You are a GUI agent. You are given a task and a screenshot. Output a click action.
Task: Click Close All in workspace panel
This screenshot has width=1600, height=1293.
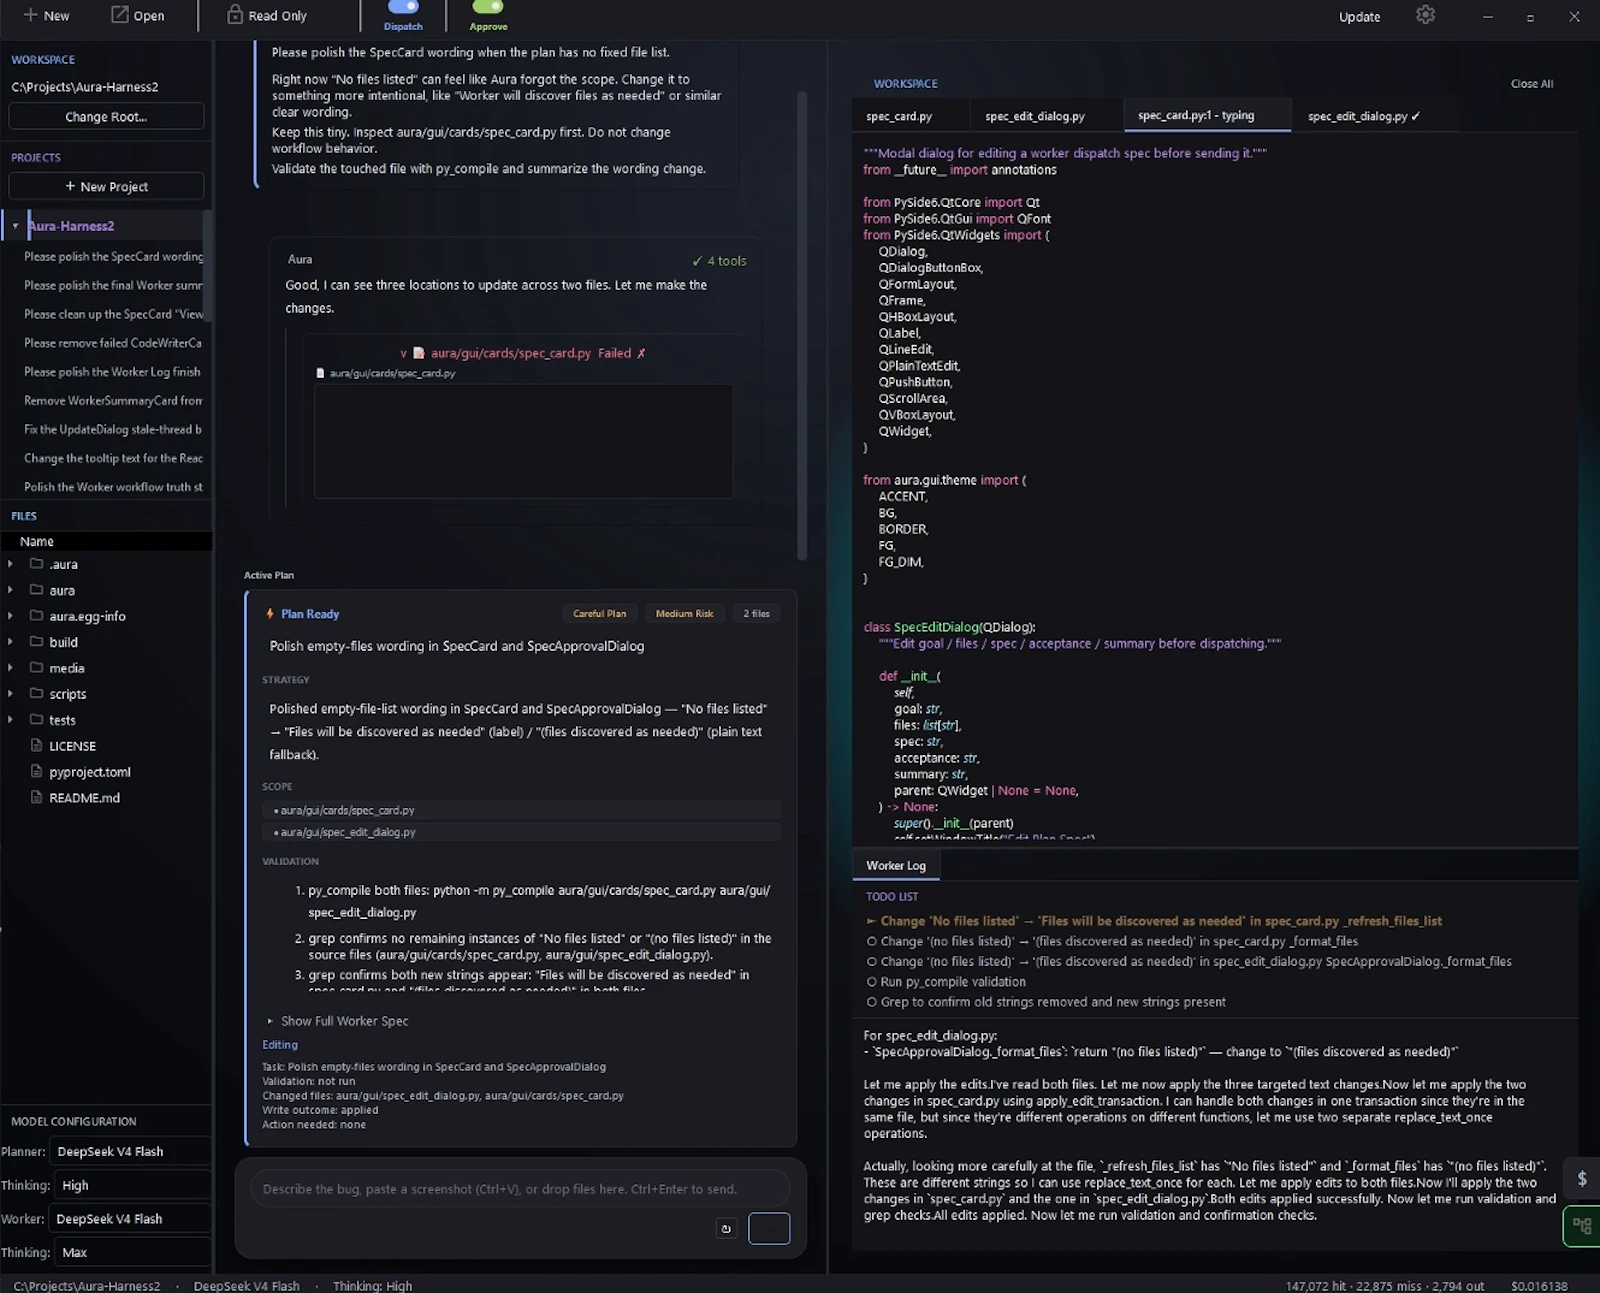pyautogui.click(x=1531, y=84)
